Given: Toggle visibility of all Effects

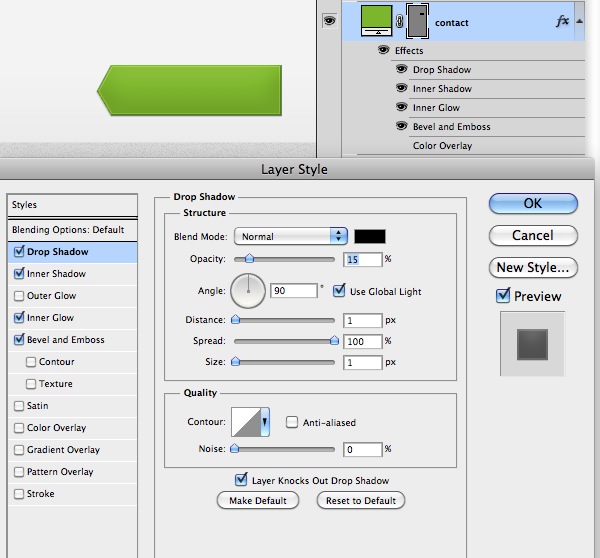Looking at the screenshot, I should tap(383, 50).
